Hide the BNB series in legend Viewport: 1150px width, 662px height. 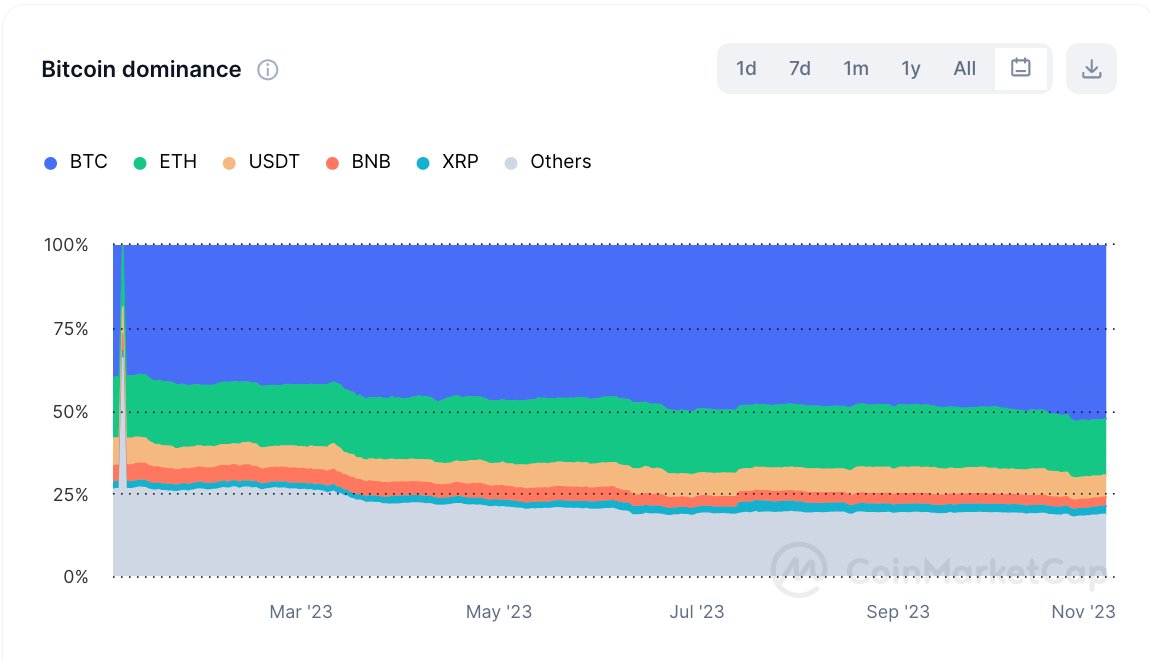coord(358,162)
